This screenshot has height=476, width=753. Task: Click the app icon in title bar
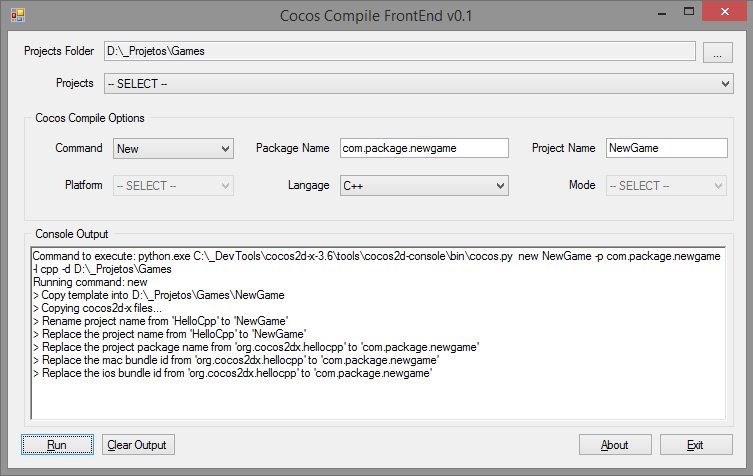18,15
